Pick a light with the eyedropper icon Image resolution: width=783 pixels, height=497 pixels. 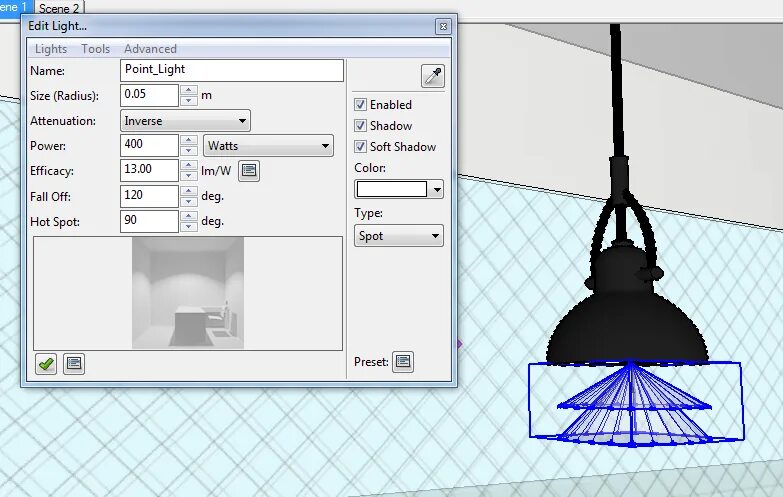pos(432,76)
